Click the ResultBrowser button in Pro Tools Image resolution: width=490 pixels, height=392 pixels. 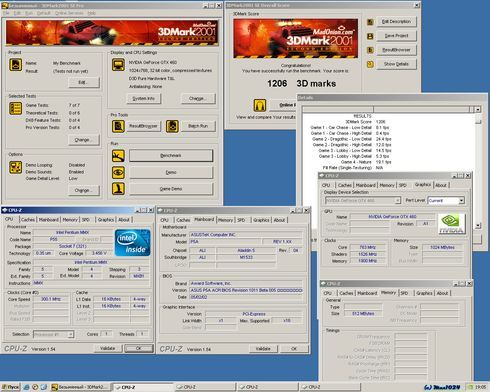click(143, 126)
